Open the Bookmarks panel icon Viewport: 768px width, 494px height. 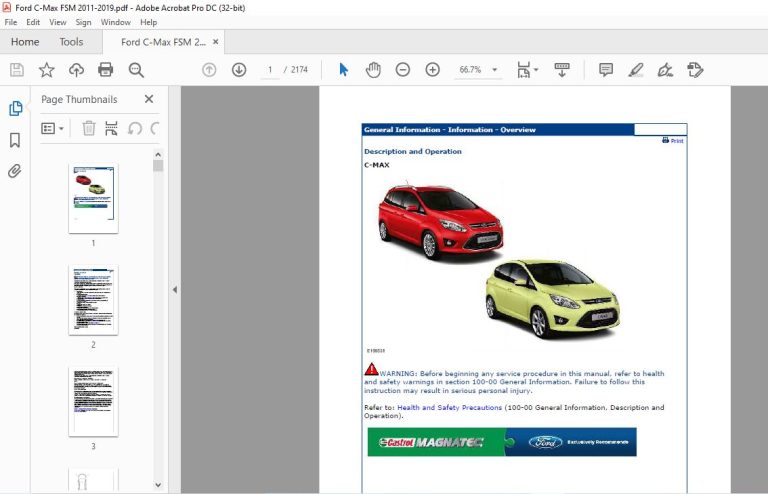coord(15,141)
